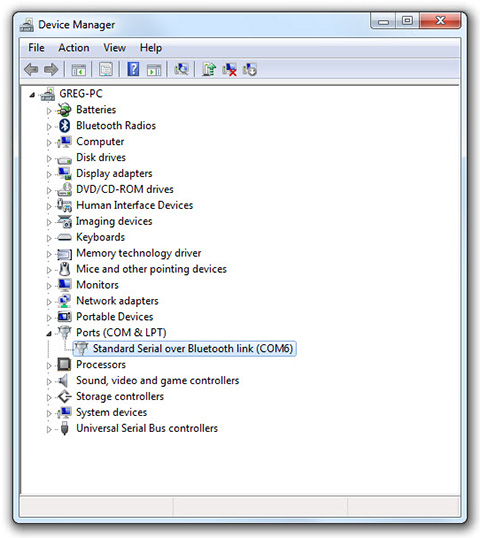Screen dimensions: 480x538
Task: Select the Display adapters category
Action: (114, 173)
